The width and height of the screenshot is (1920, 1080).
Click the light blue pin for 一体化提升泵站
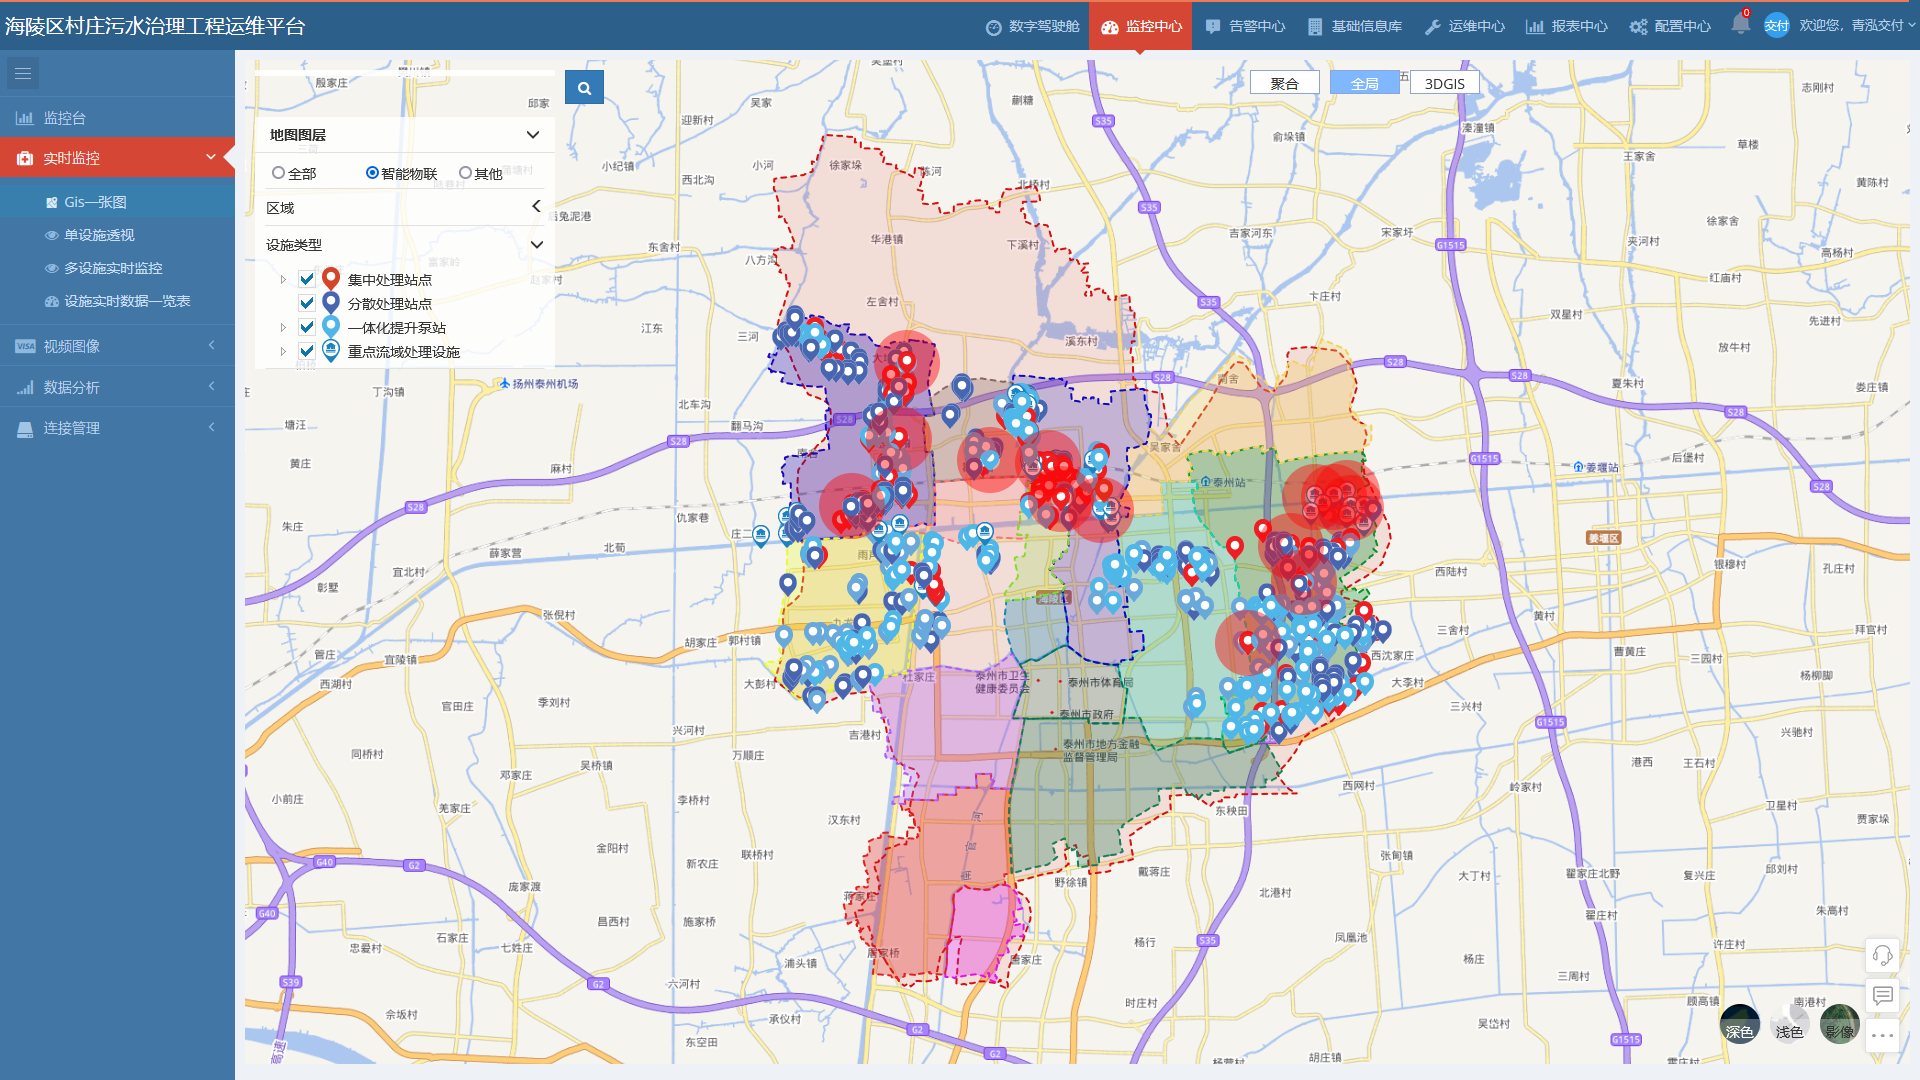pyautogui.click(x=331, y=327)
